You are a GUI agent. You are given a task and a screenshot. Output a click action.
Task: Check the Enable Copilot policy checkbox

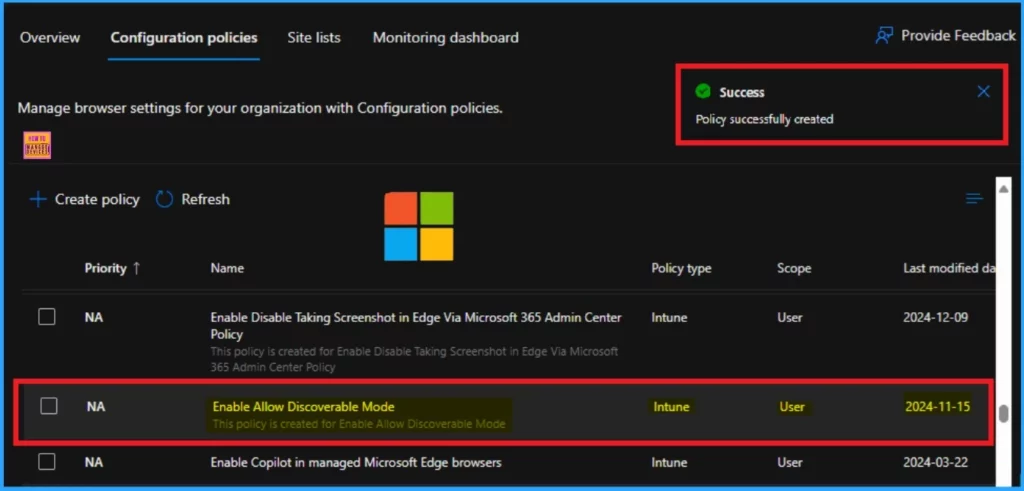click(46, 462)
